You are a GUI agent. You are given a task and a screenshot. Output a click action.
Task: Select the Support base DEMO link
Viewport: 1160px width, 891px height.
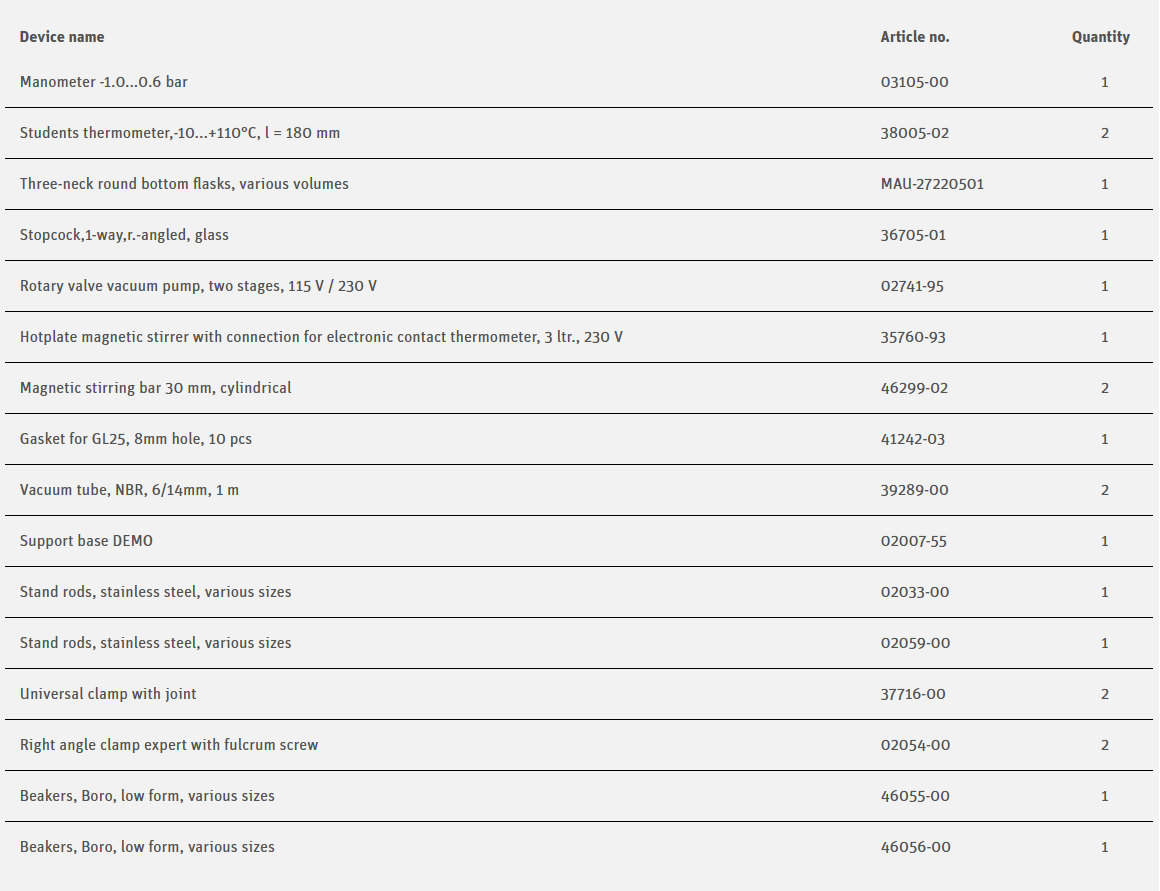[86, 541]
